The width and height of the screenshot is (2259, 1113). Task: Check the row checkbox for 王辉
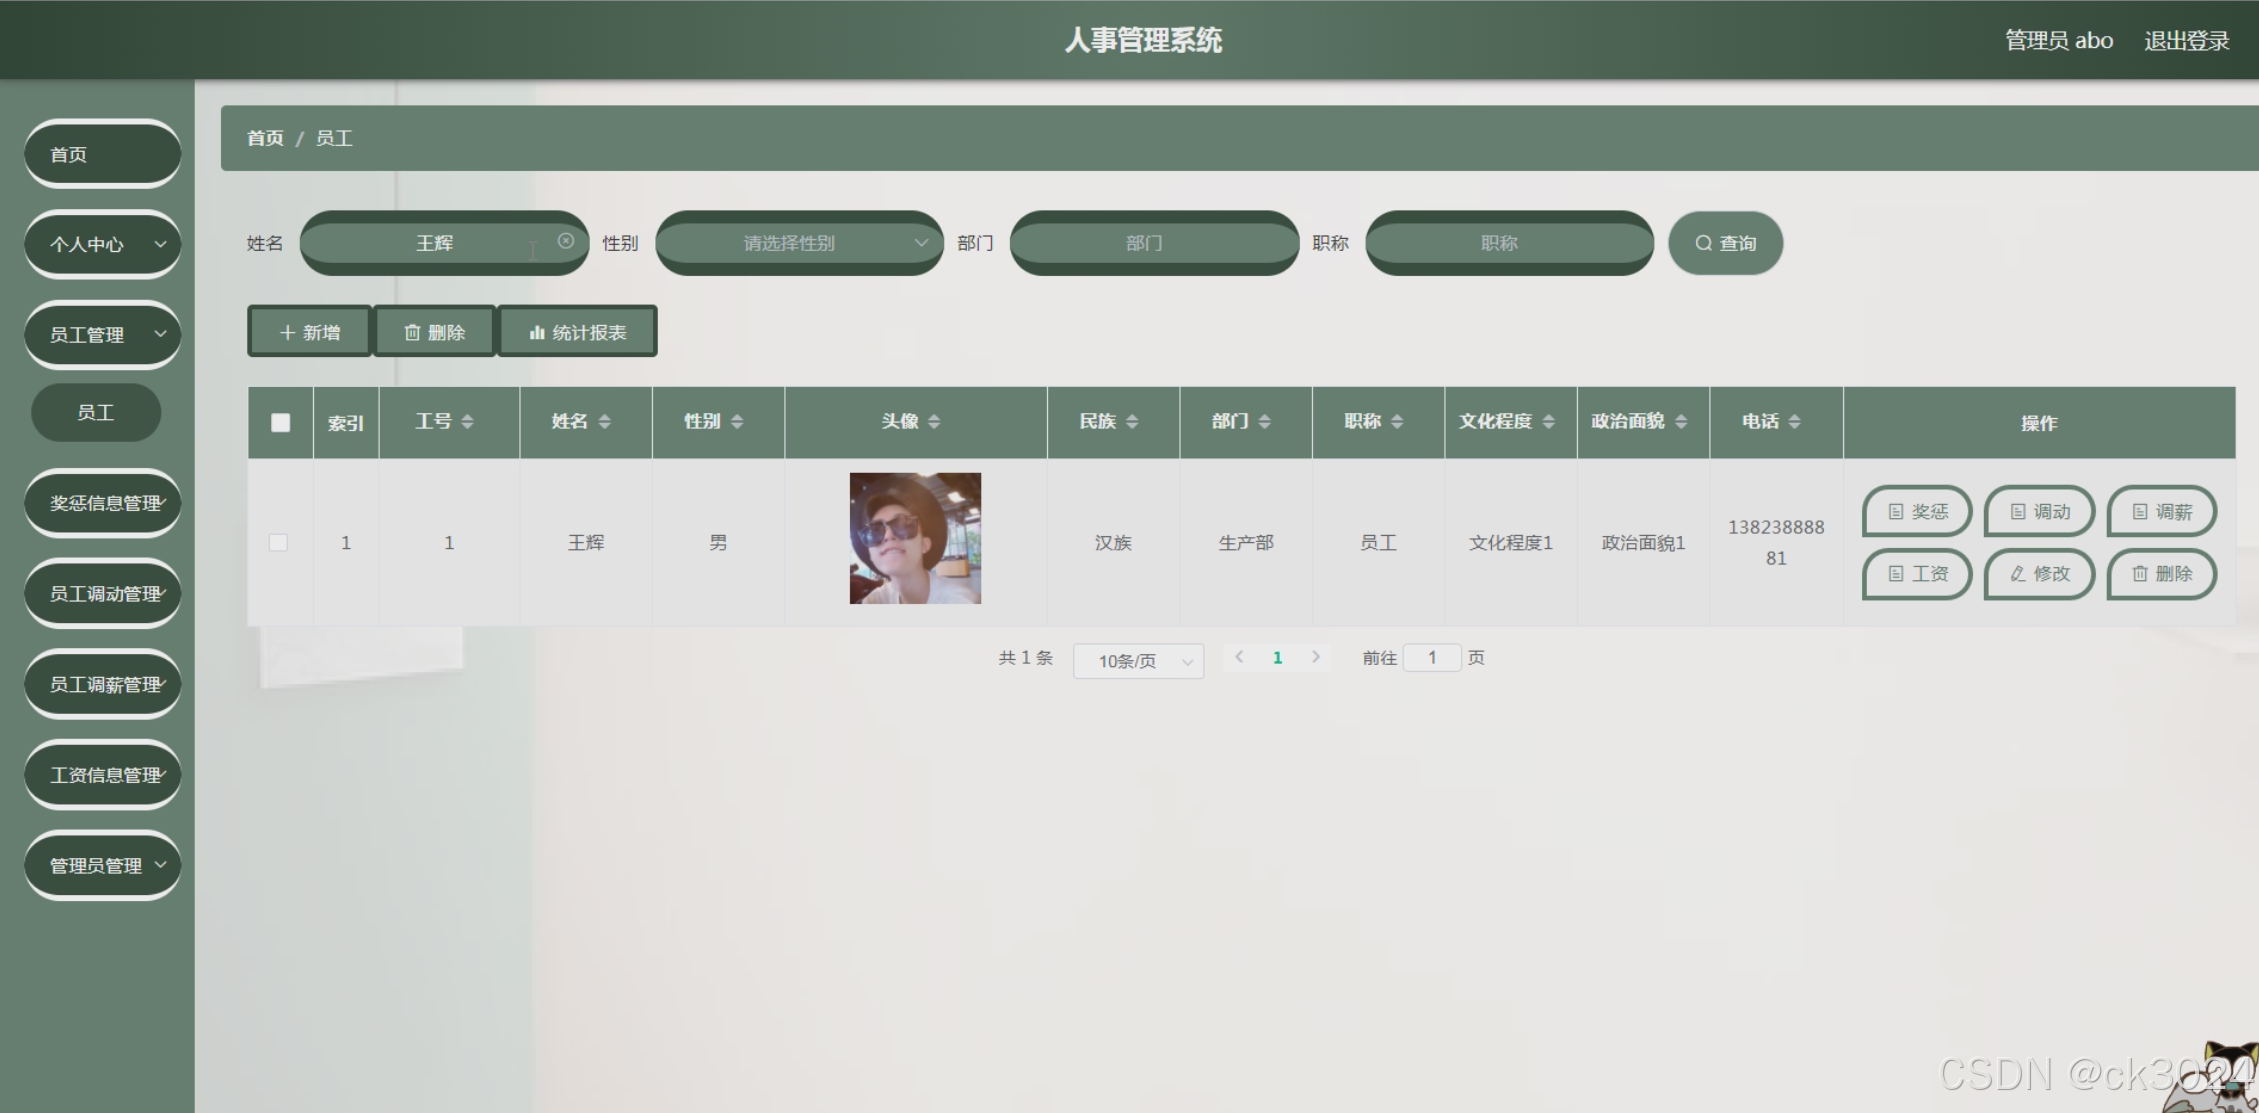(x=279, y=543)
